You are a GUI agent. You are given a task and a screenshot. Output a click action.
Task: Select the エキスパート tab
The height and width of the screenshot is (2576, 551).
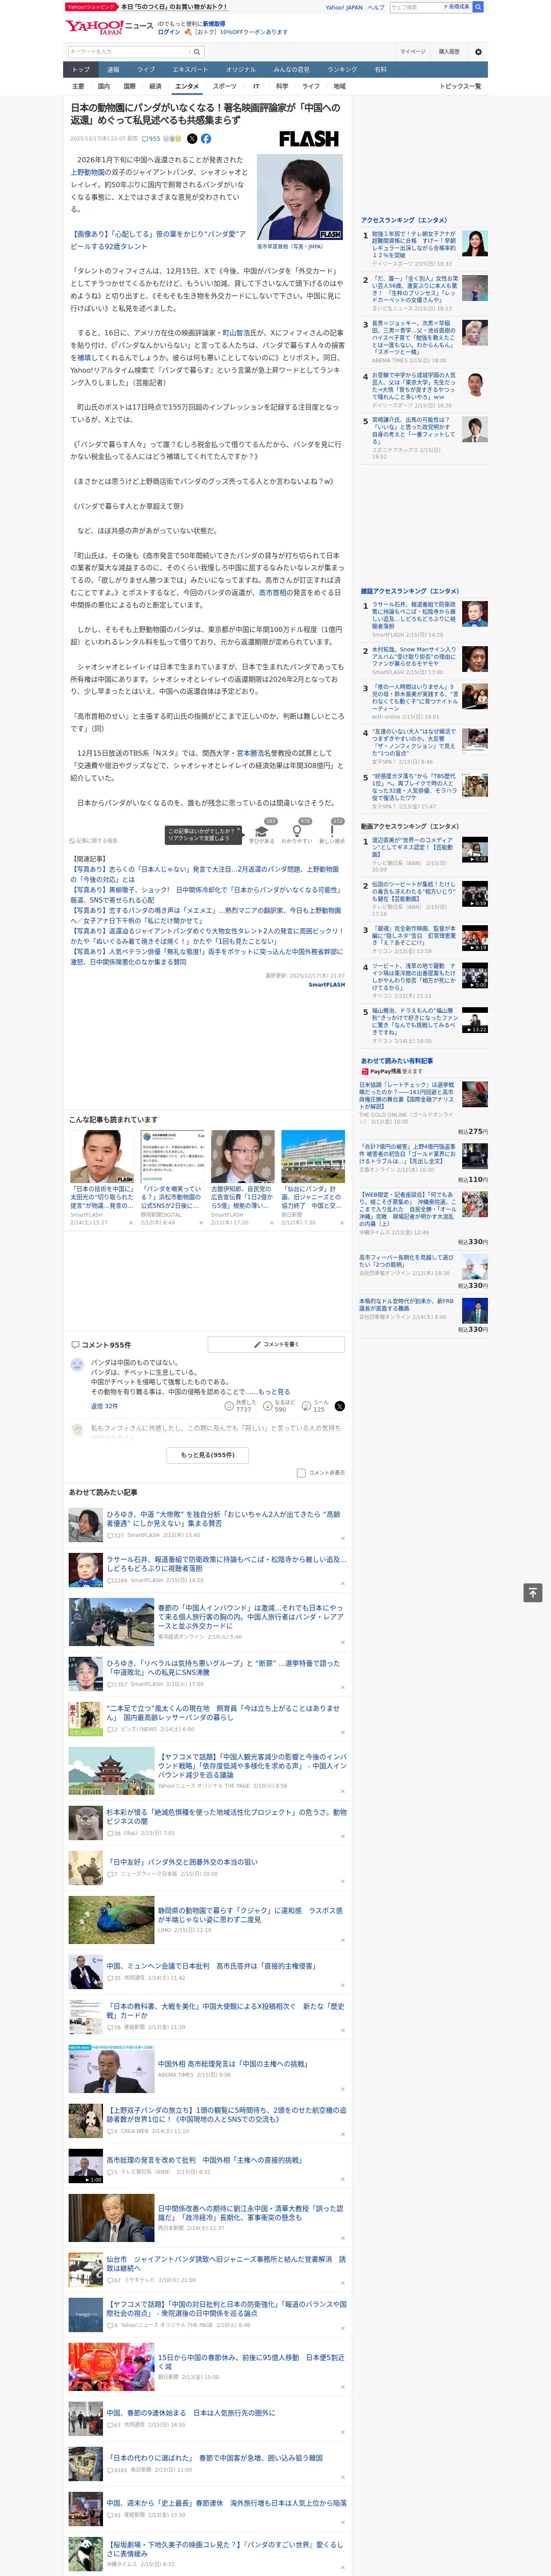[x=190, y=70]
